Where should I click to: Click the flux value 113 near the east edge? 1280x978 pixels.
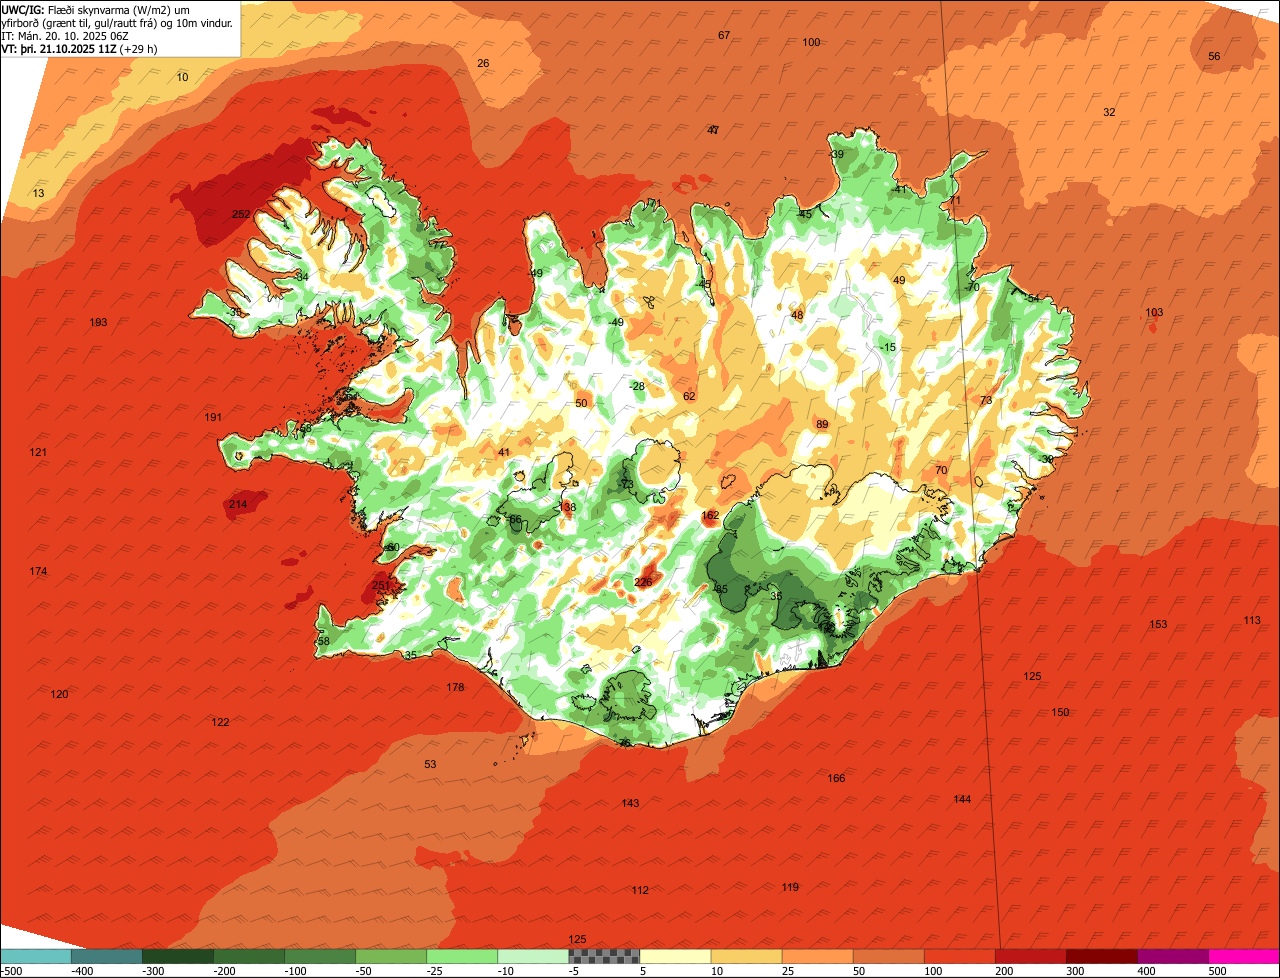point(1252,620)
